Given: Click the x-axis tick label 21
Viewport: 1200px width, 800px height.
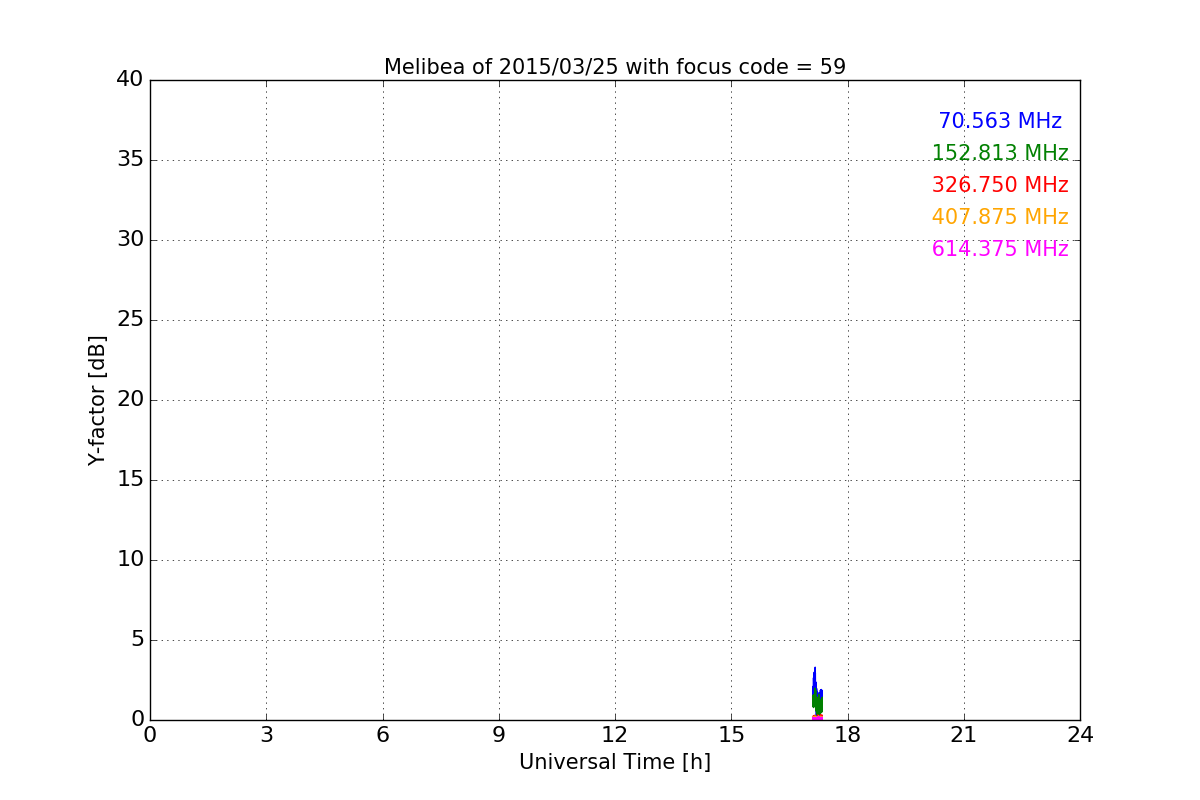Looking at the screenshot, I should coord(964,735).
